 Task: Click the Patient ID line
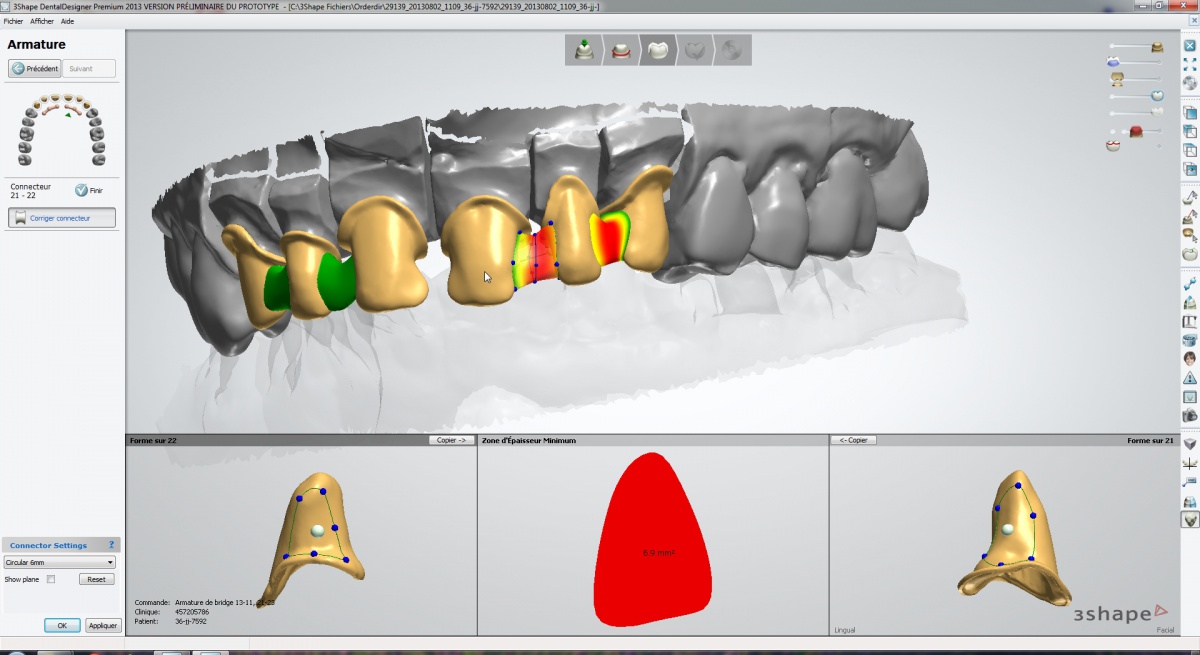[x=171, y=621]
